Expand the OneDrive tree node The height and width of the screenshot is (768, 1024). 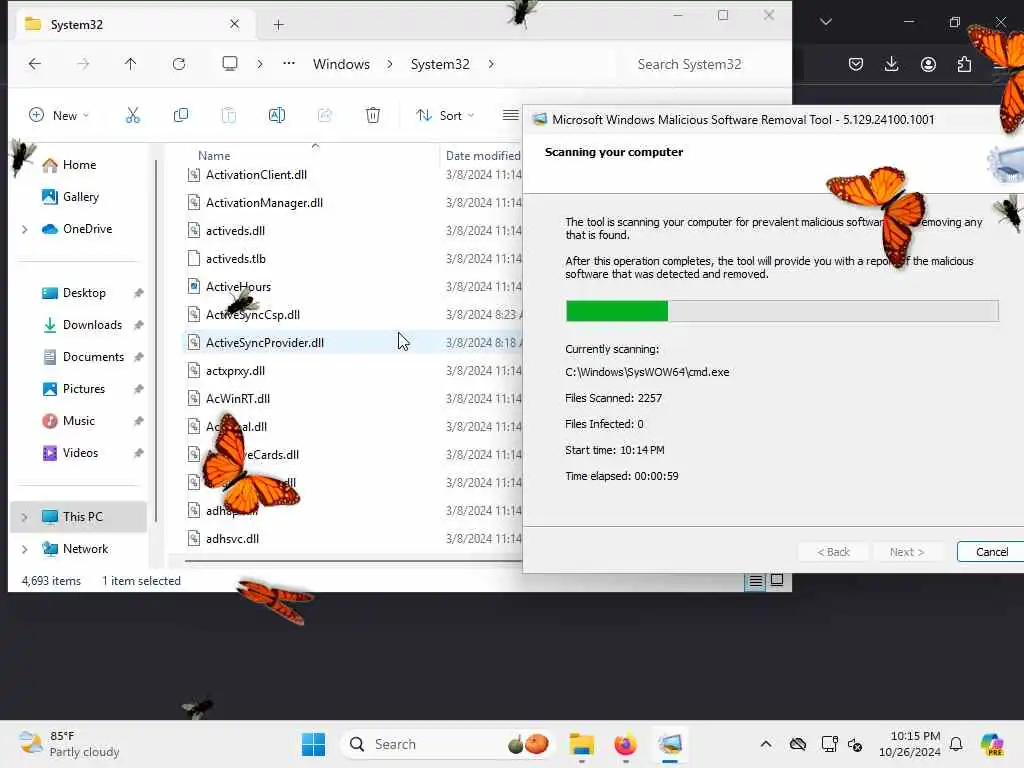pyautogui.click(x=25, y=229)
